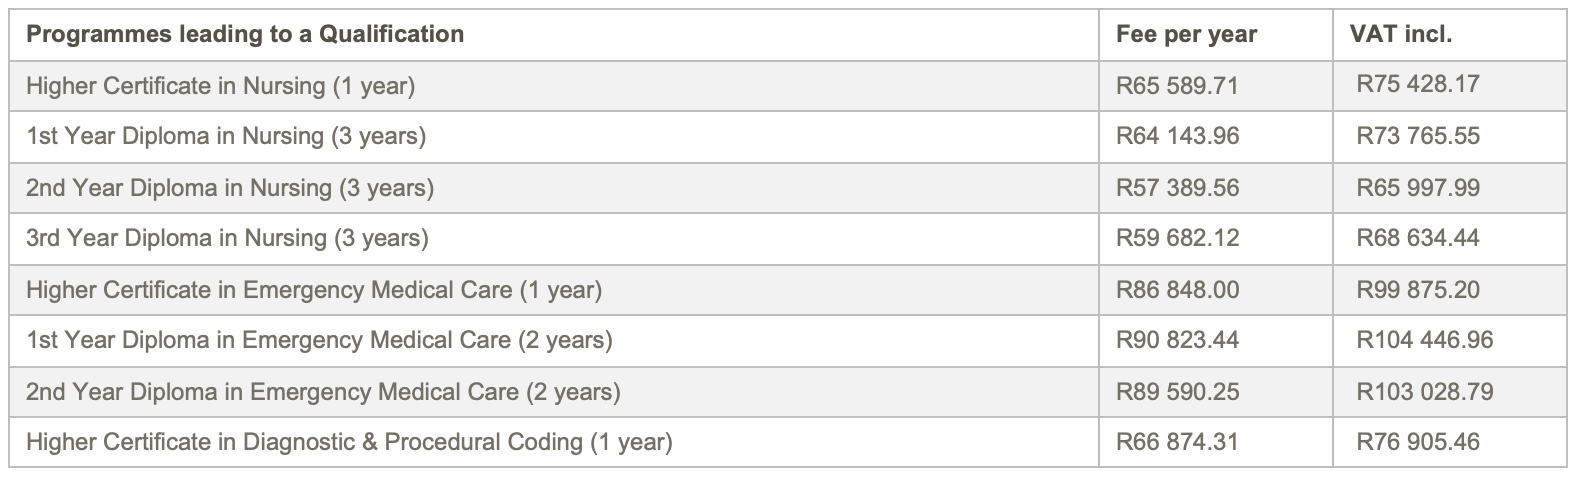Click the R104 446.96 VAT-inclusive value
Viewport: 1580px width, 478px height.
tap(1424, 340)
